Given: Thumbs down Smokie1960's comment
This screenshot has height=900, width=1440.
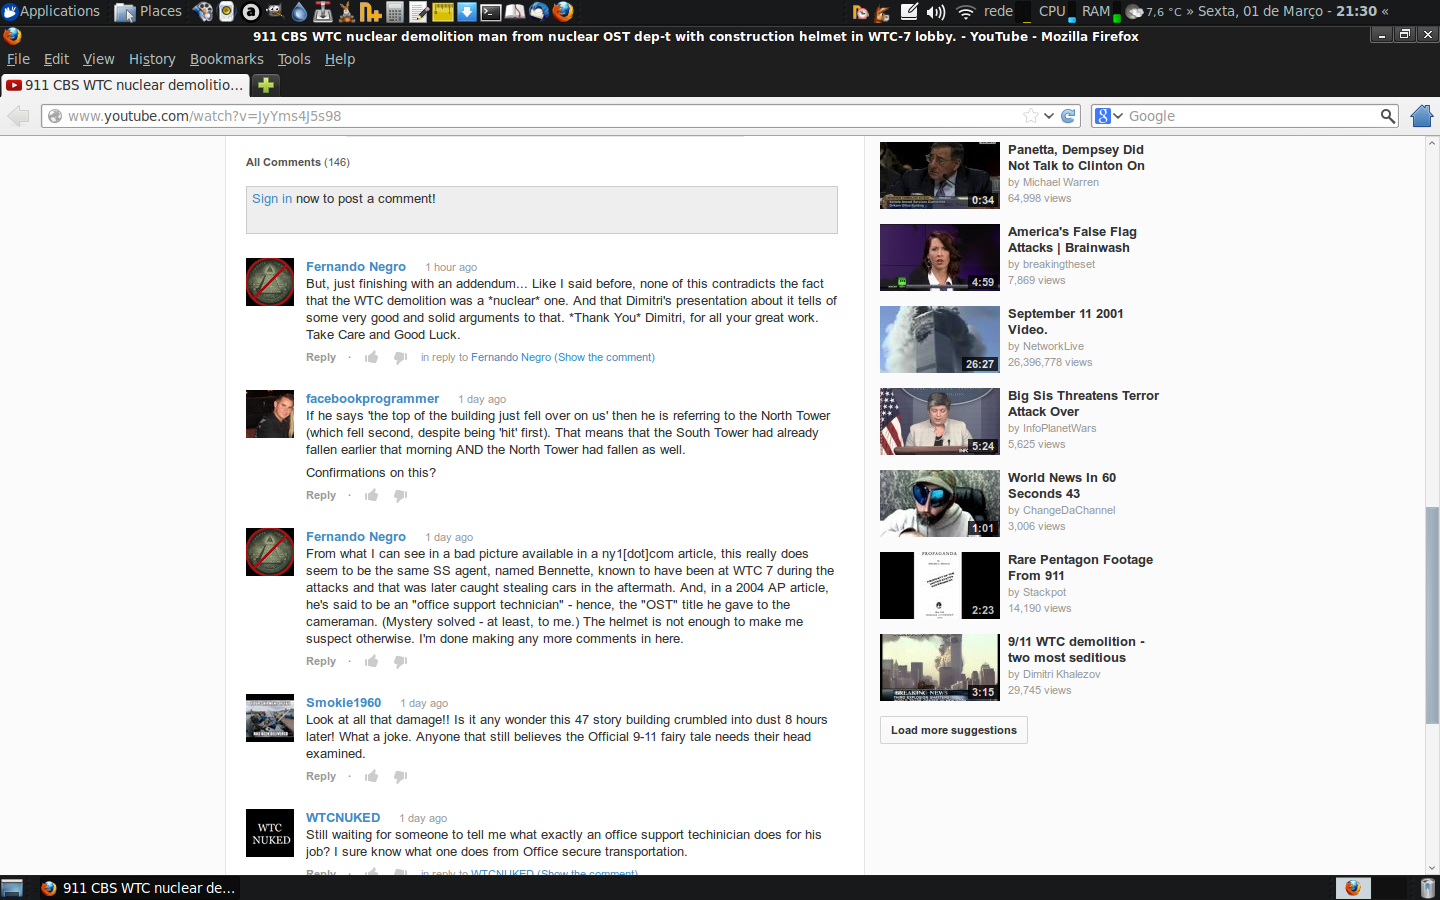Looking at the screenshot, I should (x=400, y=776).
